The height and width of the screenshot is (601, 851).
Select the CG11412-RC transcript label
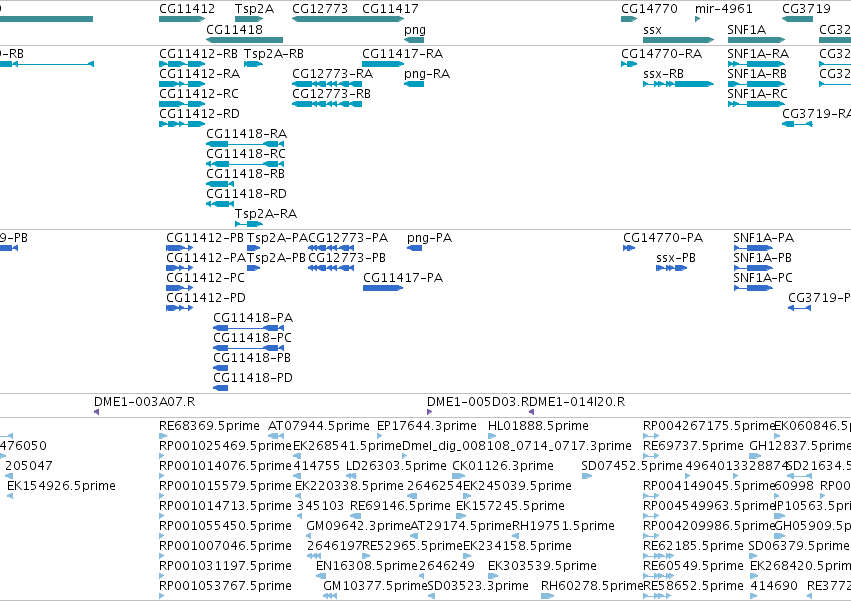[199, 94]
